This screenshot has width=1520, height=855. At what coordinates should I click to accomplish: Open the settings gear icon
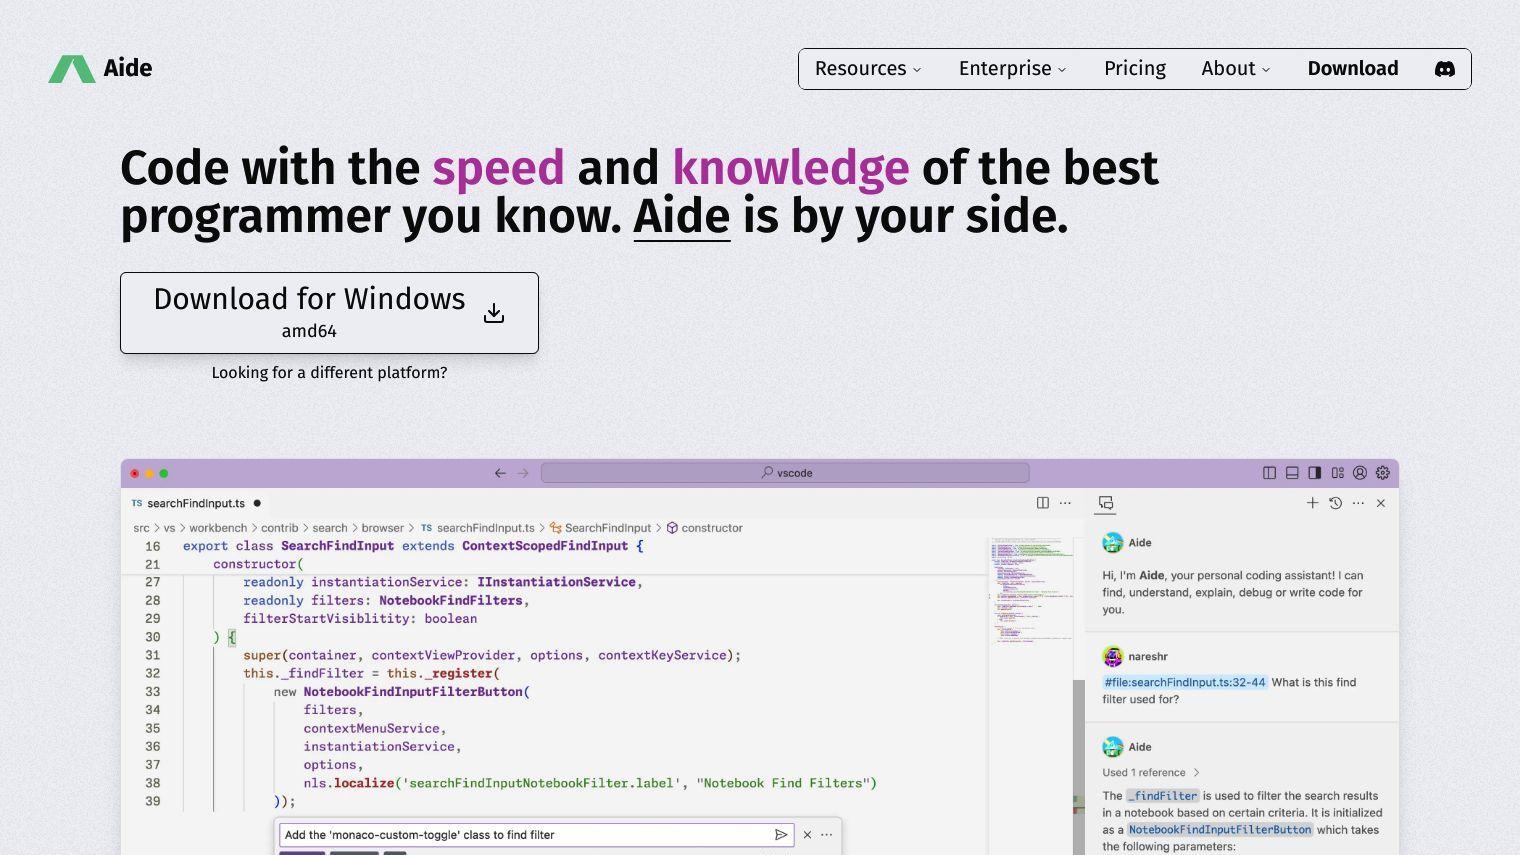1383,473
